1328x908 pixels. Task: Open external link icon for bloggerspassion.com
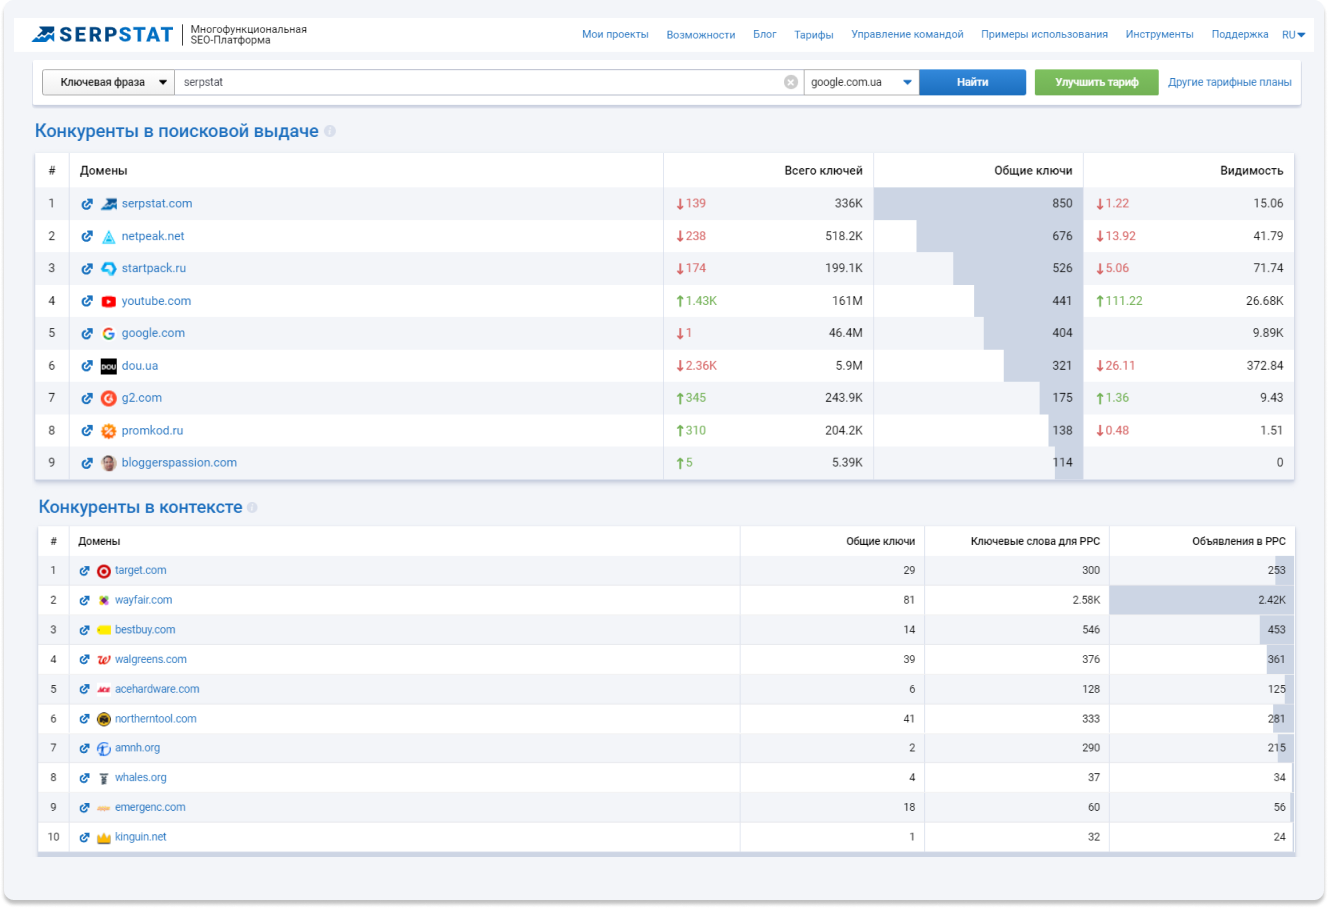click(87, 463)
